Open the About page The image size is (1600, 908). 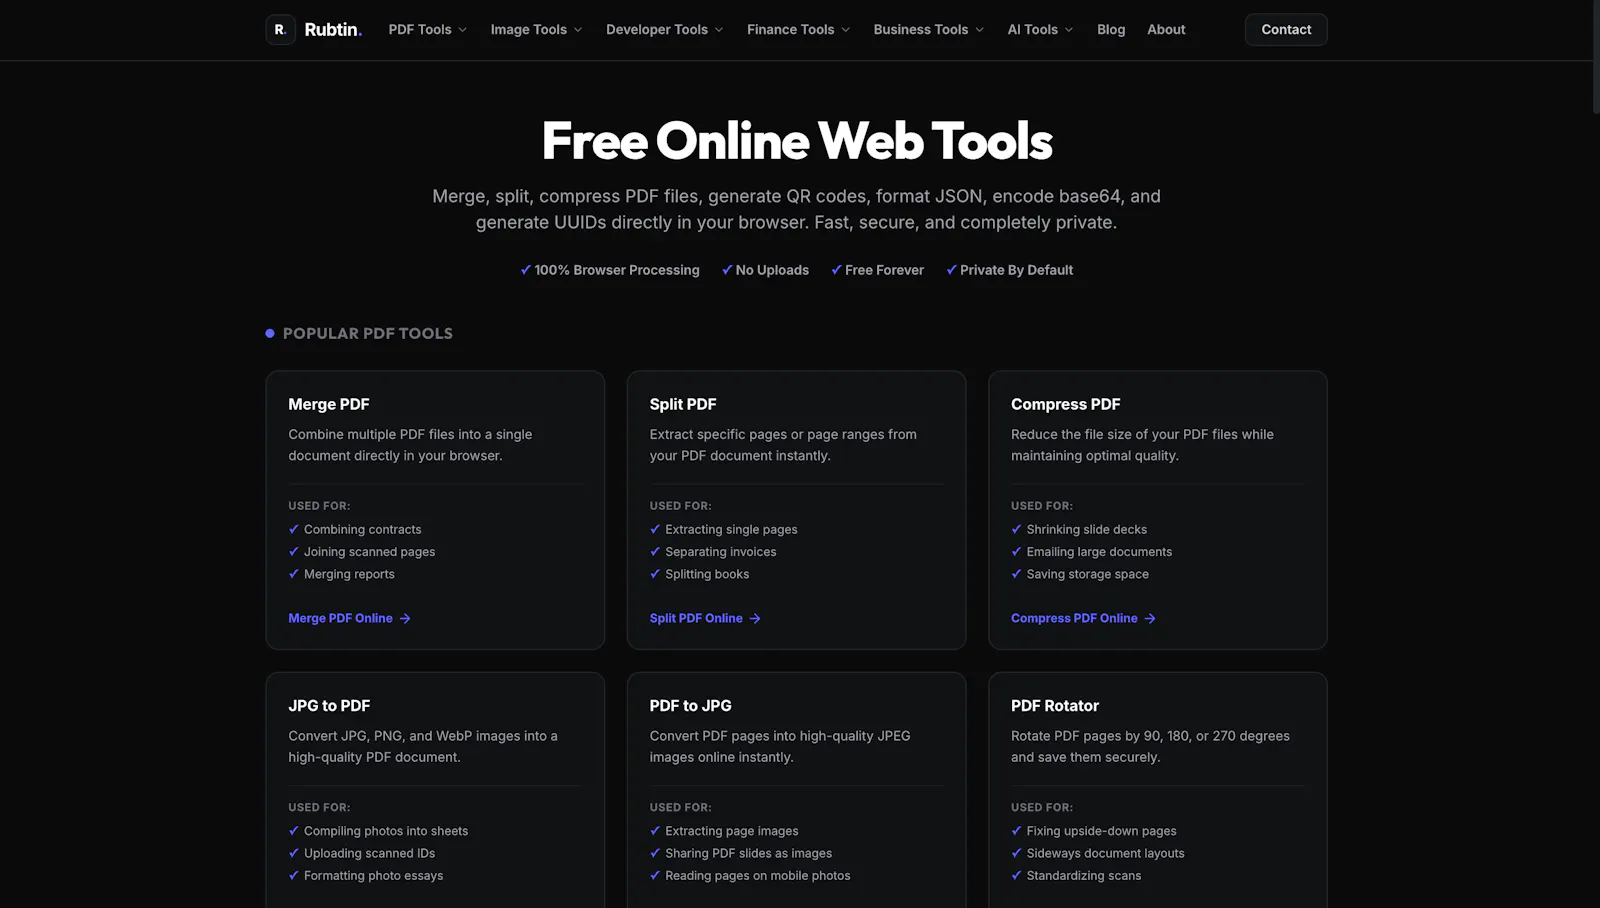click(x=1166, y=30)
